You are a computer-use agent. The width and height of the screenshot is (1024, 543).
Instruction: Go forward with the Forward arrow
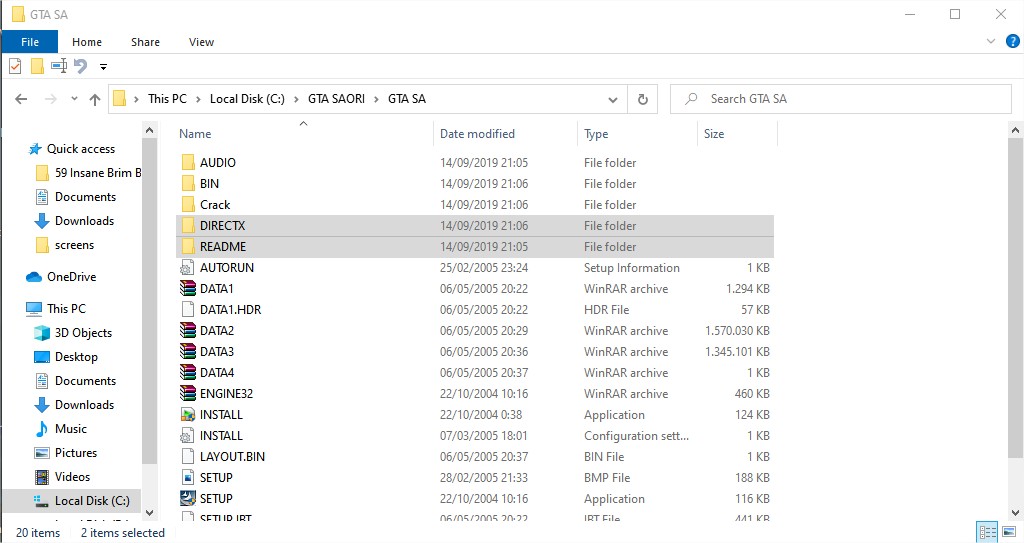(x=50, y=99)
